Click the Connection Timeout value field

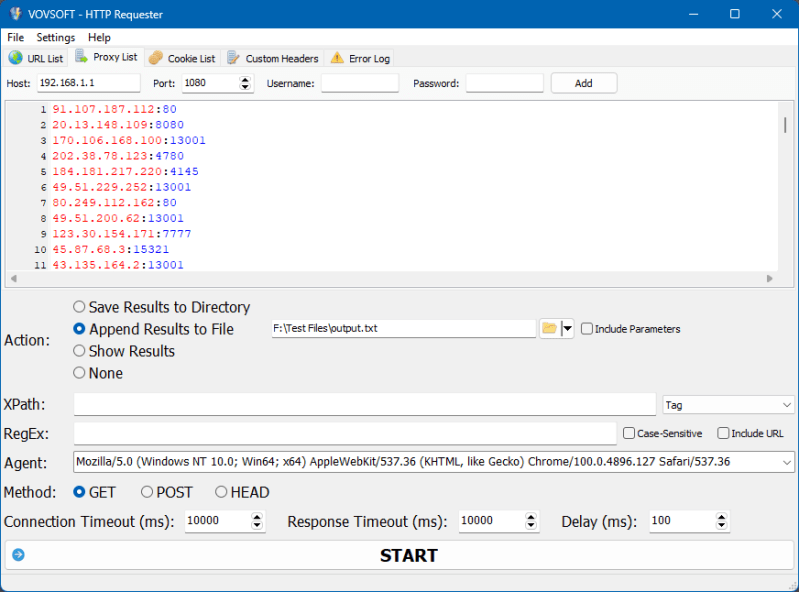point(218,521)
